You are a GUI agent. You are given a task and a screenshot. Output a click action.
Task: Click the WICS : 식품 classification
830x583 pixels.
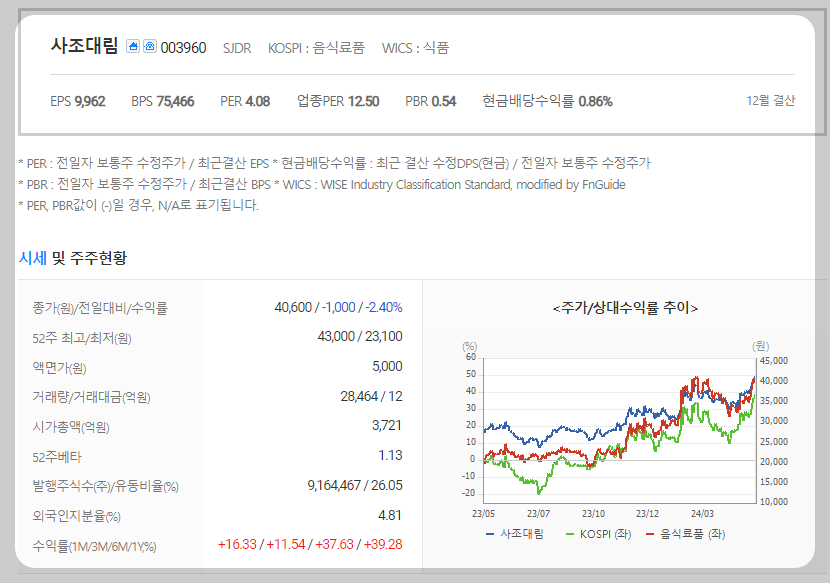(416, 48)
